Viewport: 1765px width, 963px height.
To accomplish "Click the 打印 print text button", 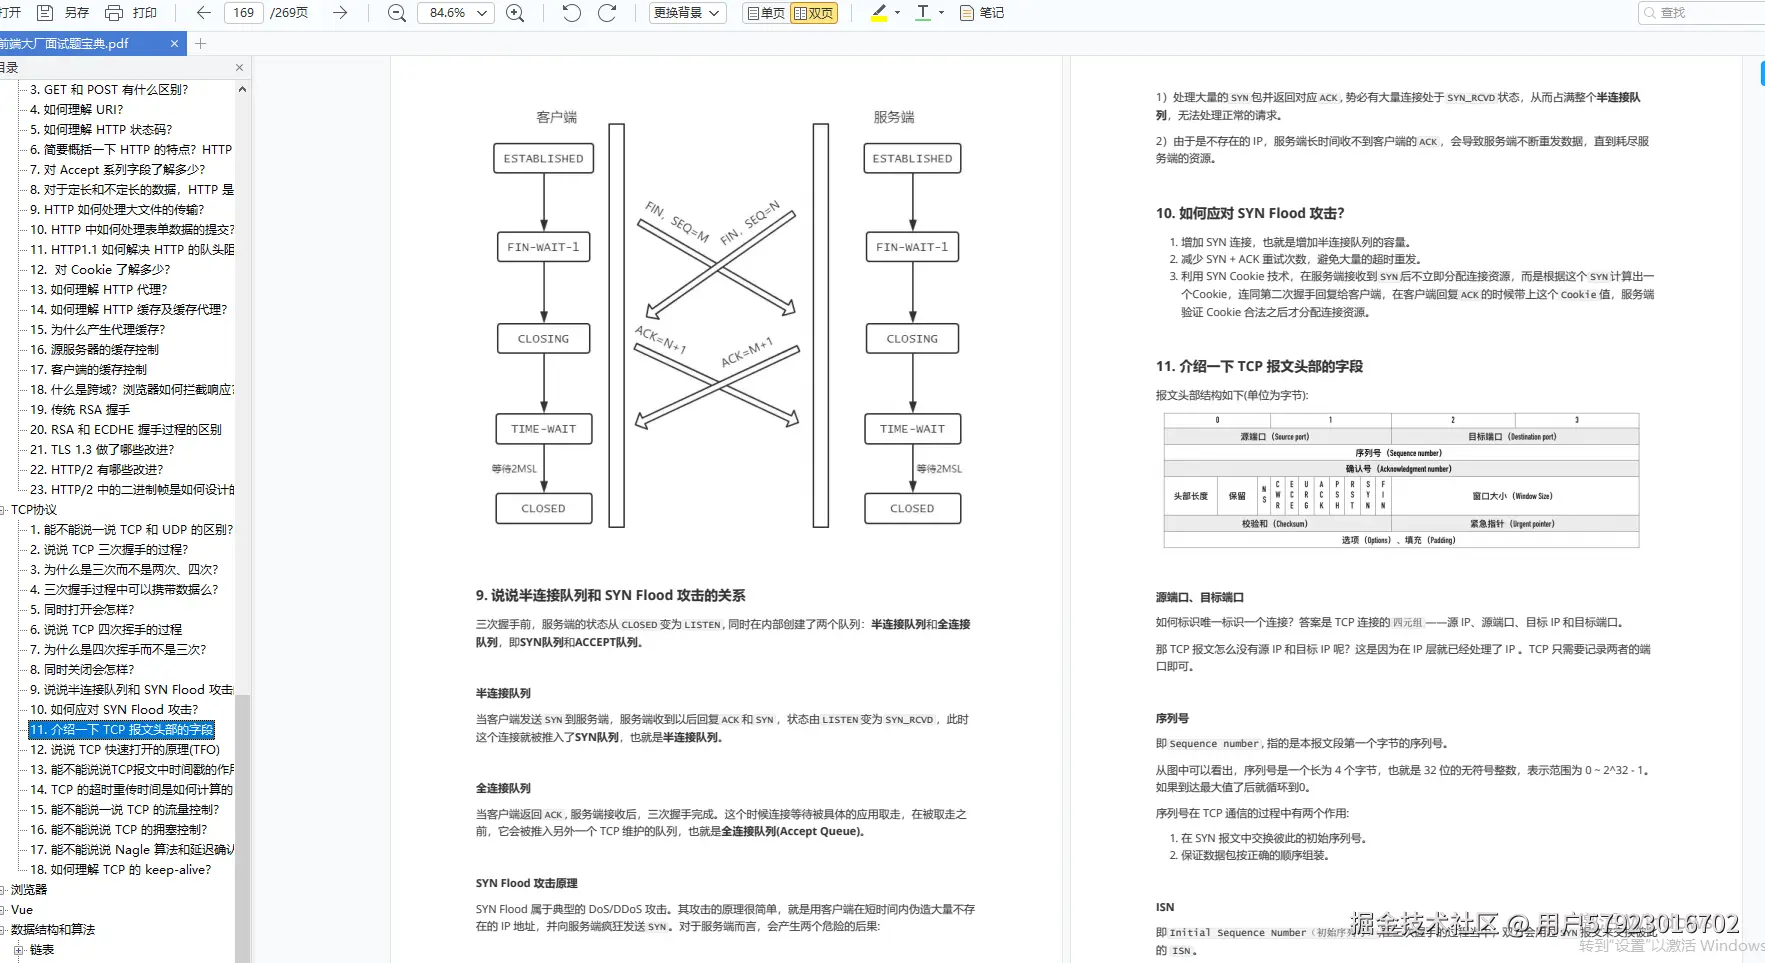I will [x=145, y=13].
